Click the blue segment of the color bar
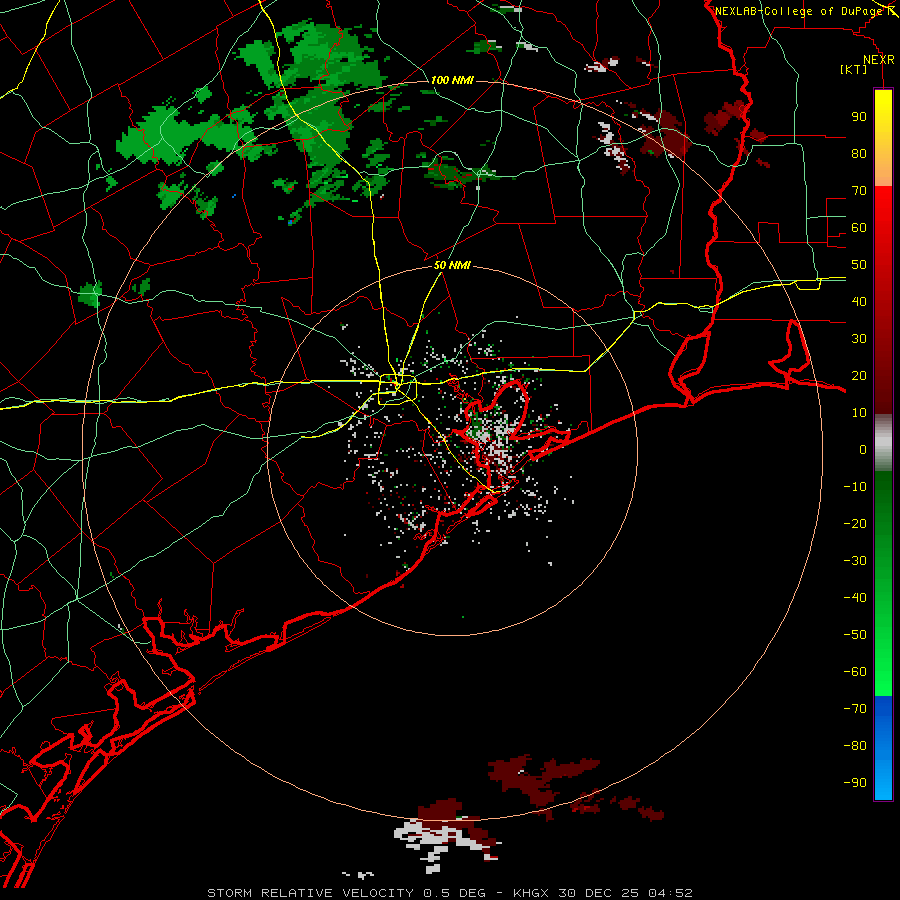The image size is (900, 900). coord(883,748)
